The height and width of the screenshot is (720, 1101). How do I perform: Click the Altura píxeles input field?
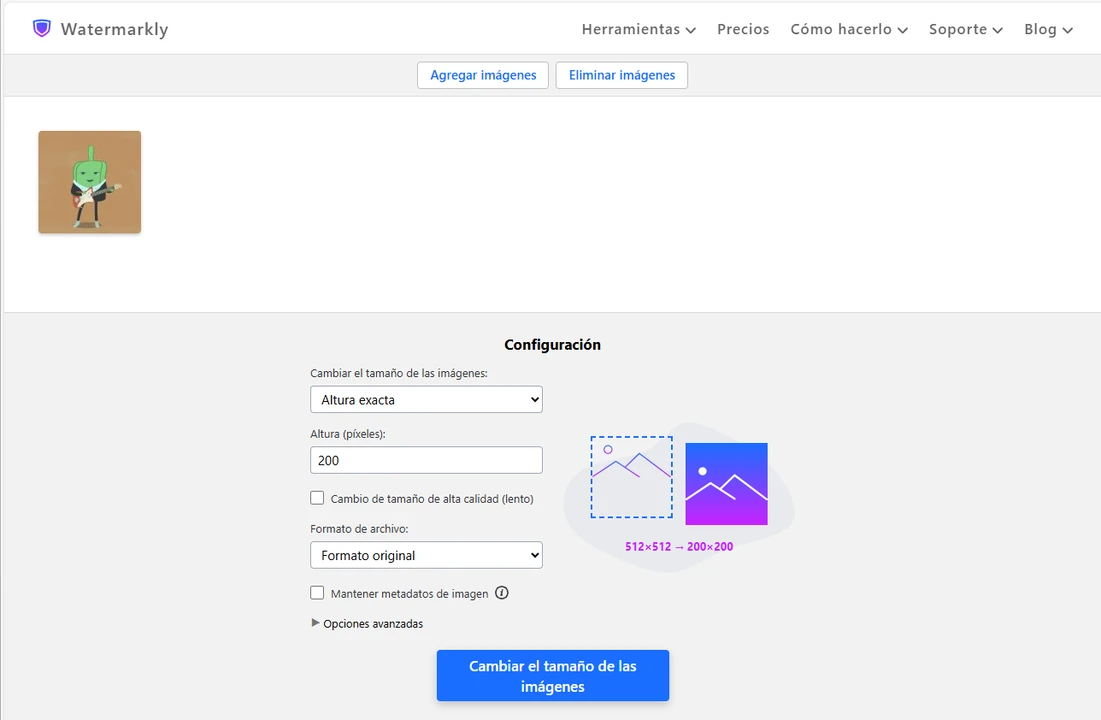coord(426,460)
